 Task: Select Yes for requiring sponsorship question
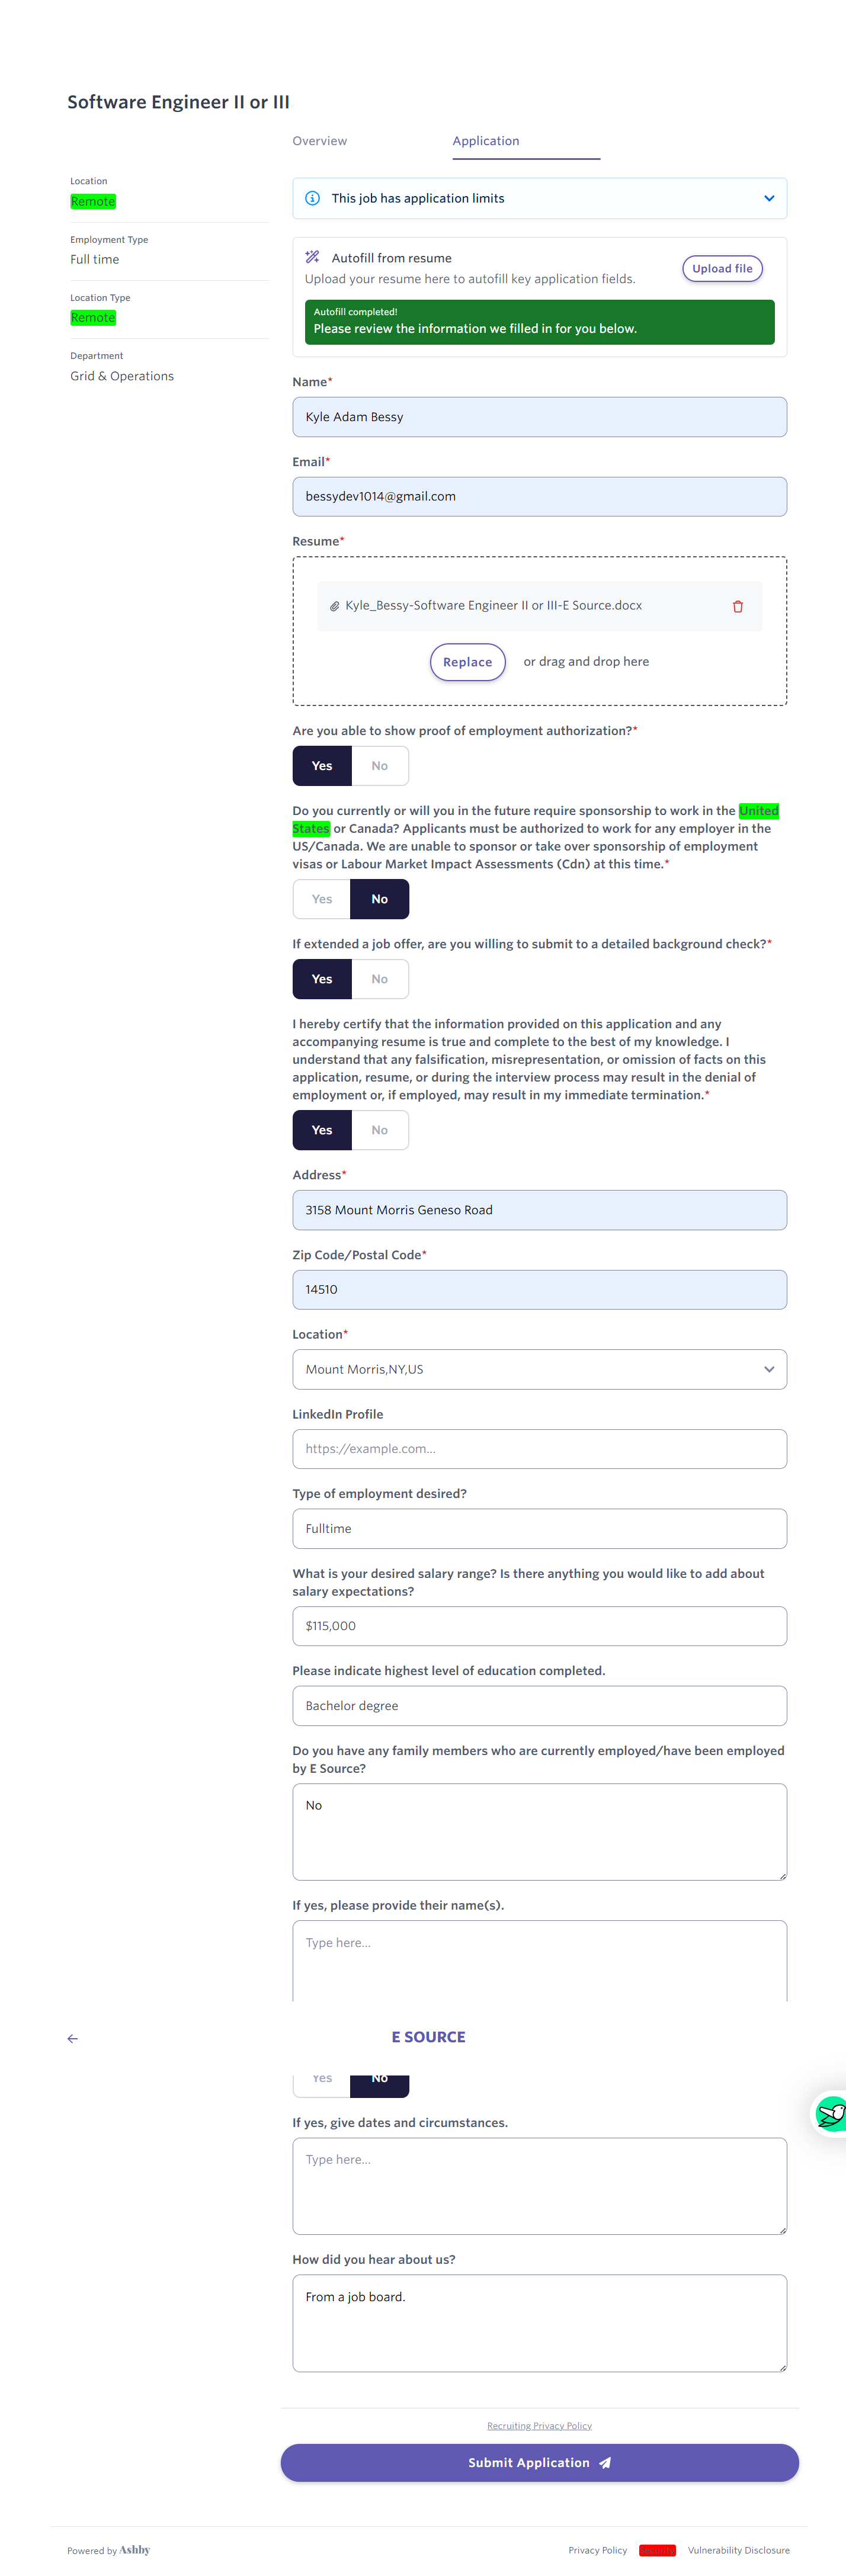click(x=322, y=899)
